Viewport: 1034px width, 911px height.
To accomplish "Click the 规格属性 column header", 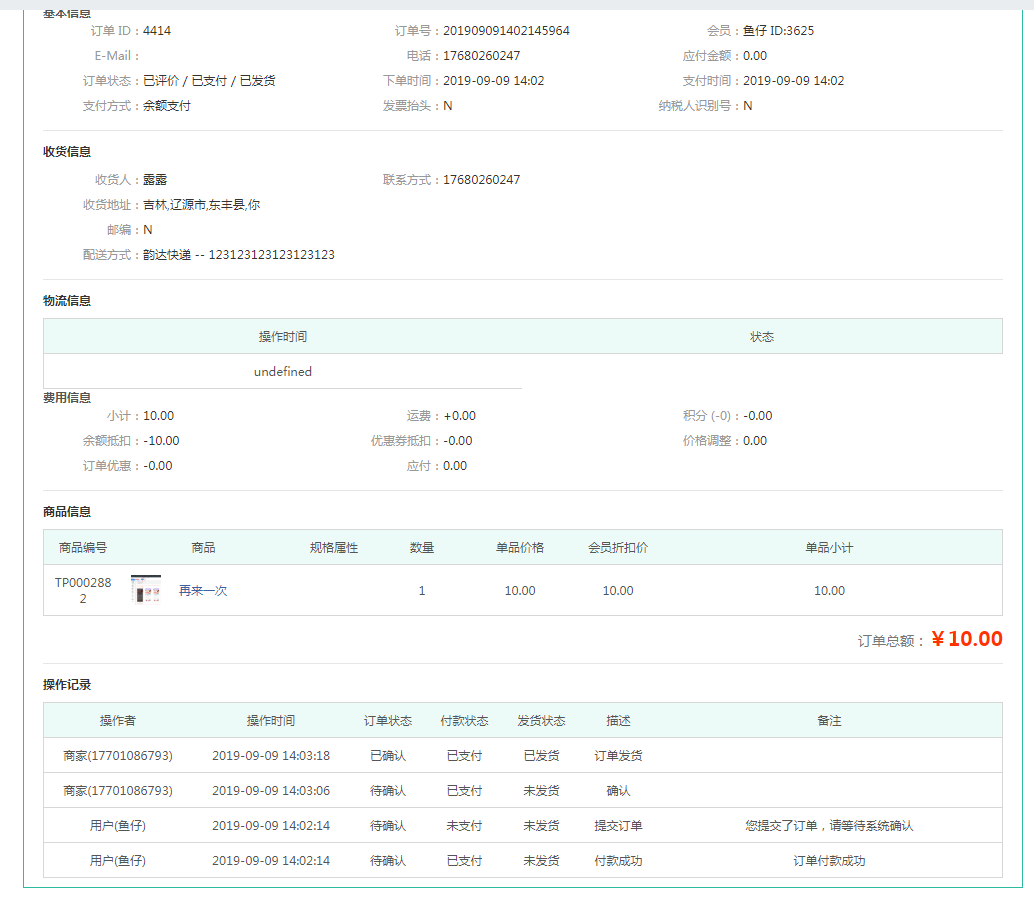I will click(x=334, y=548).
